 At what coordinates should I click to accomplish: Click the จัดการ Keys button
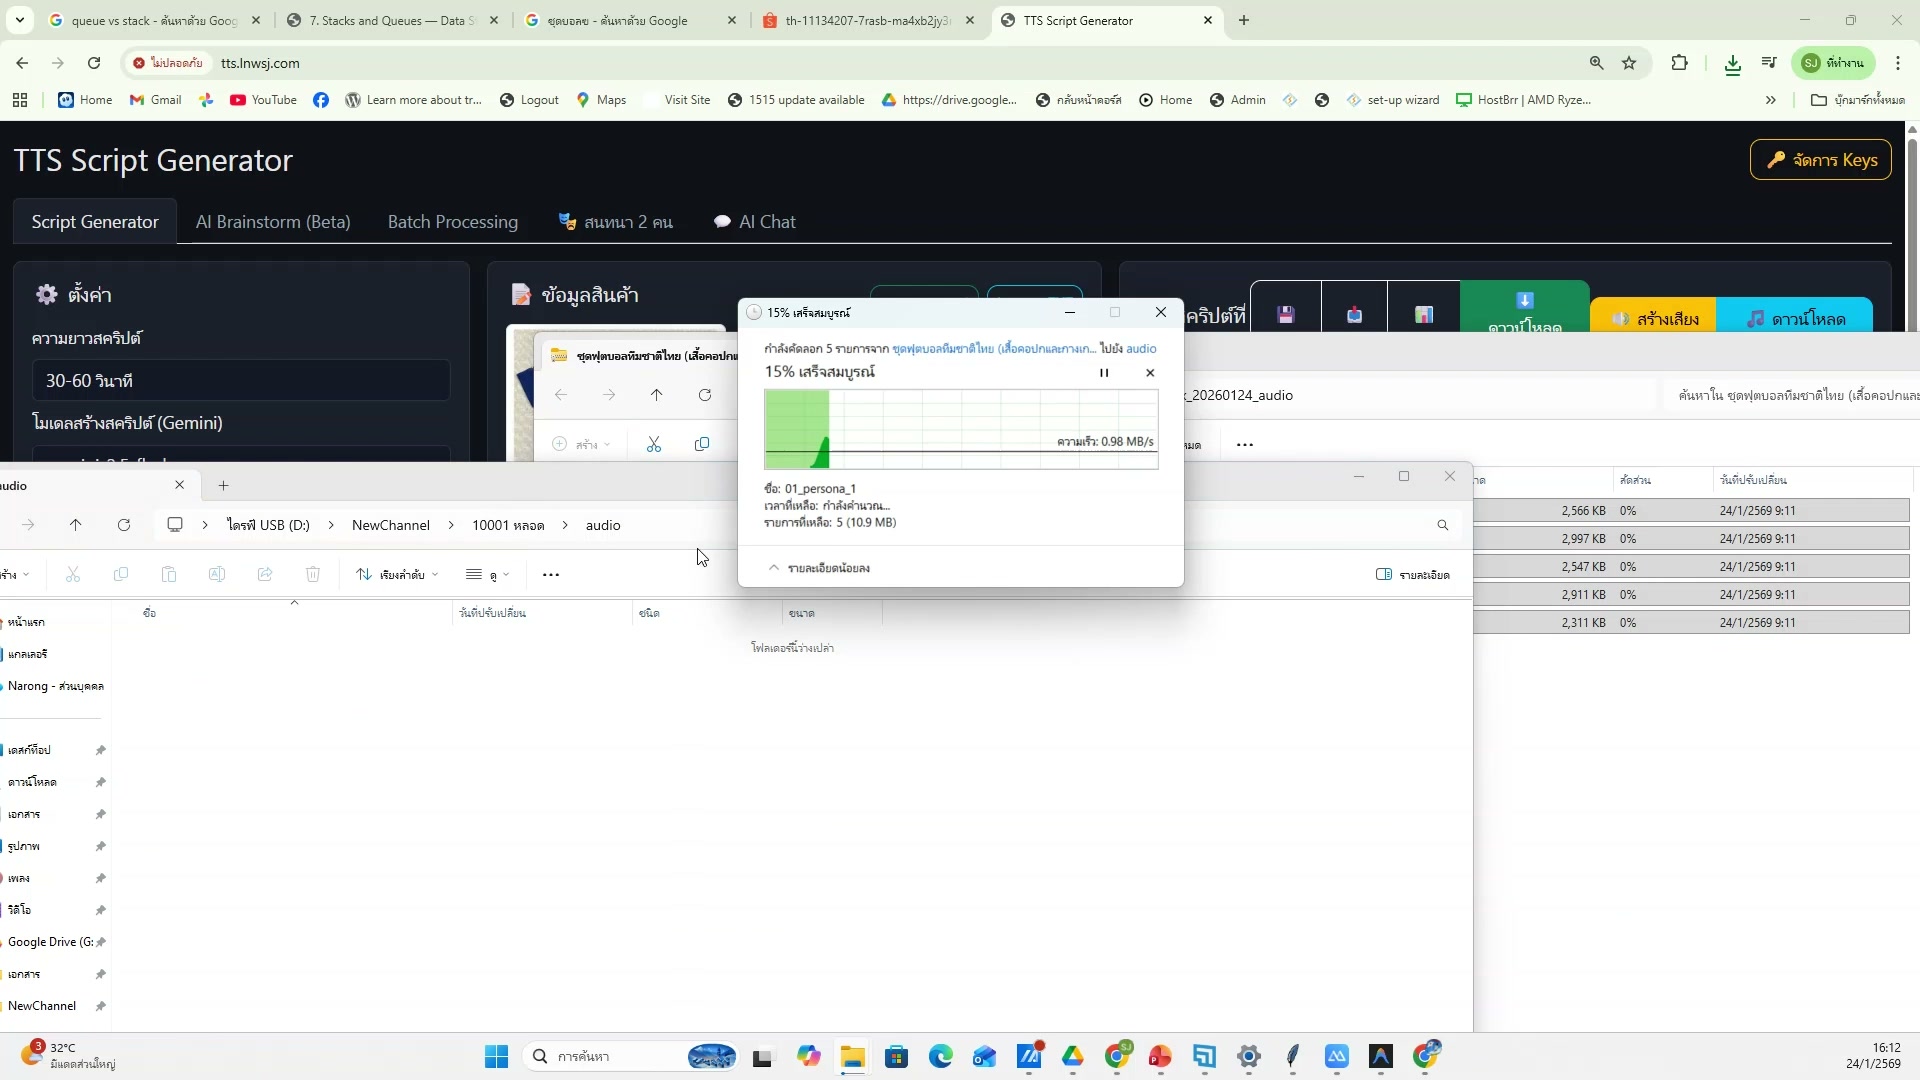pos(1820,159)
